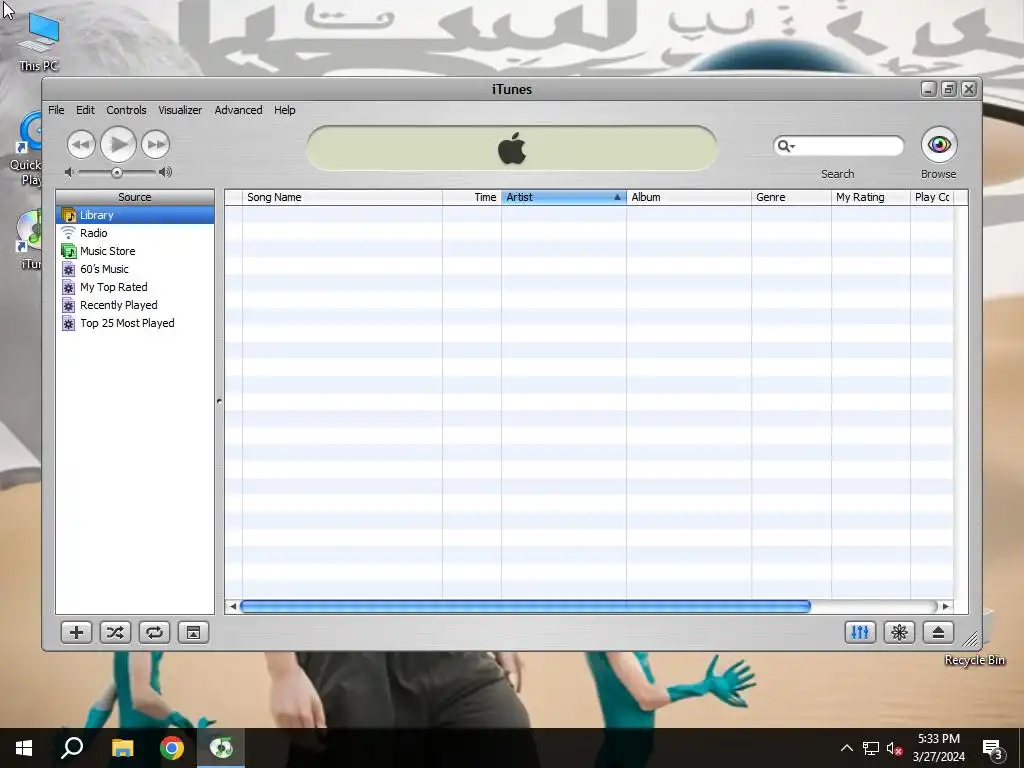Image resolution: width=1024 pixels, height=768 pixels.
Task: Open the Edit menu
Action: [x=85, y=110]
